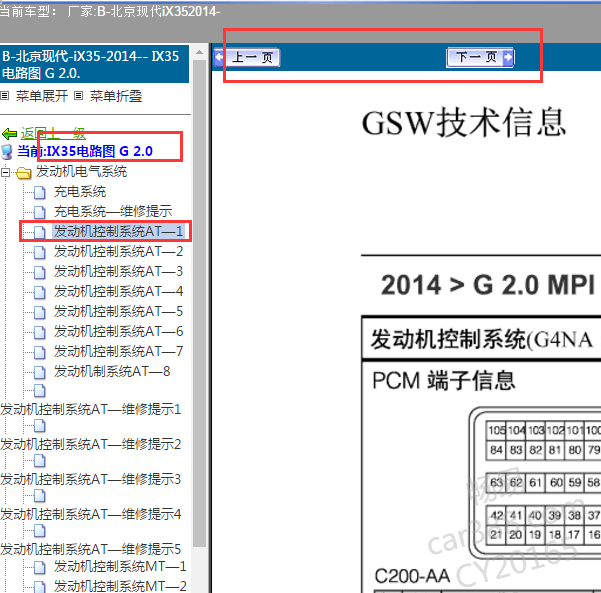
Task: Open 发动机控制系统AT—3 page
Action: click(118, 271)
